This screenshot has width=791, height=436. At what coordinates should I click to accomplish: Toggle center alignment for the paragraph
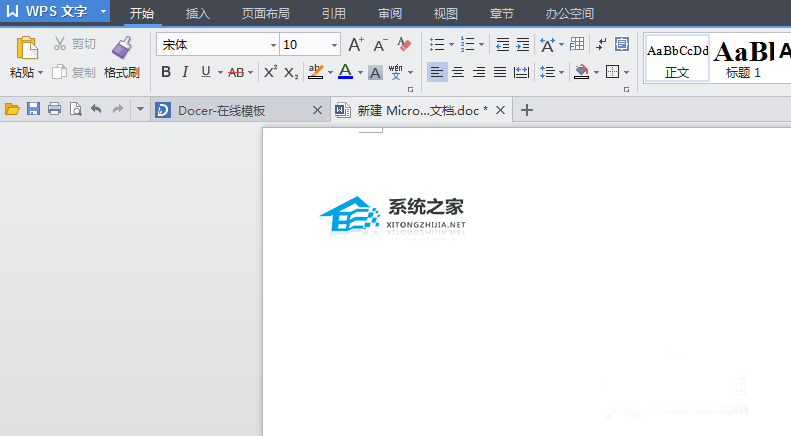pyautogui.click(x=458, y=72)
